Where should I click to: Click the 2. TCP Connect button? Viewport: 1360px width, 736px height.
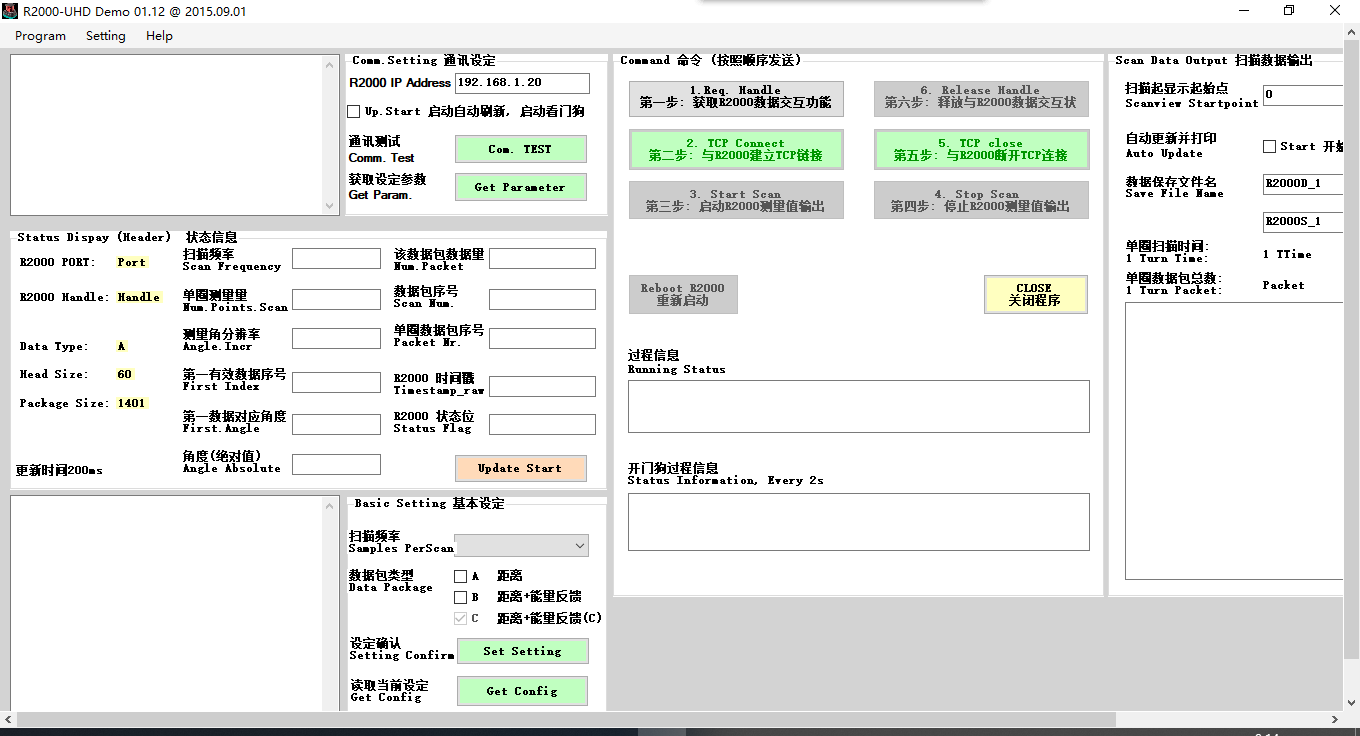coord(735,150)
